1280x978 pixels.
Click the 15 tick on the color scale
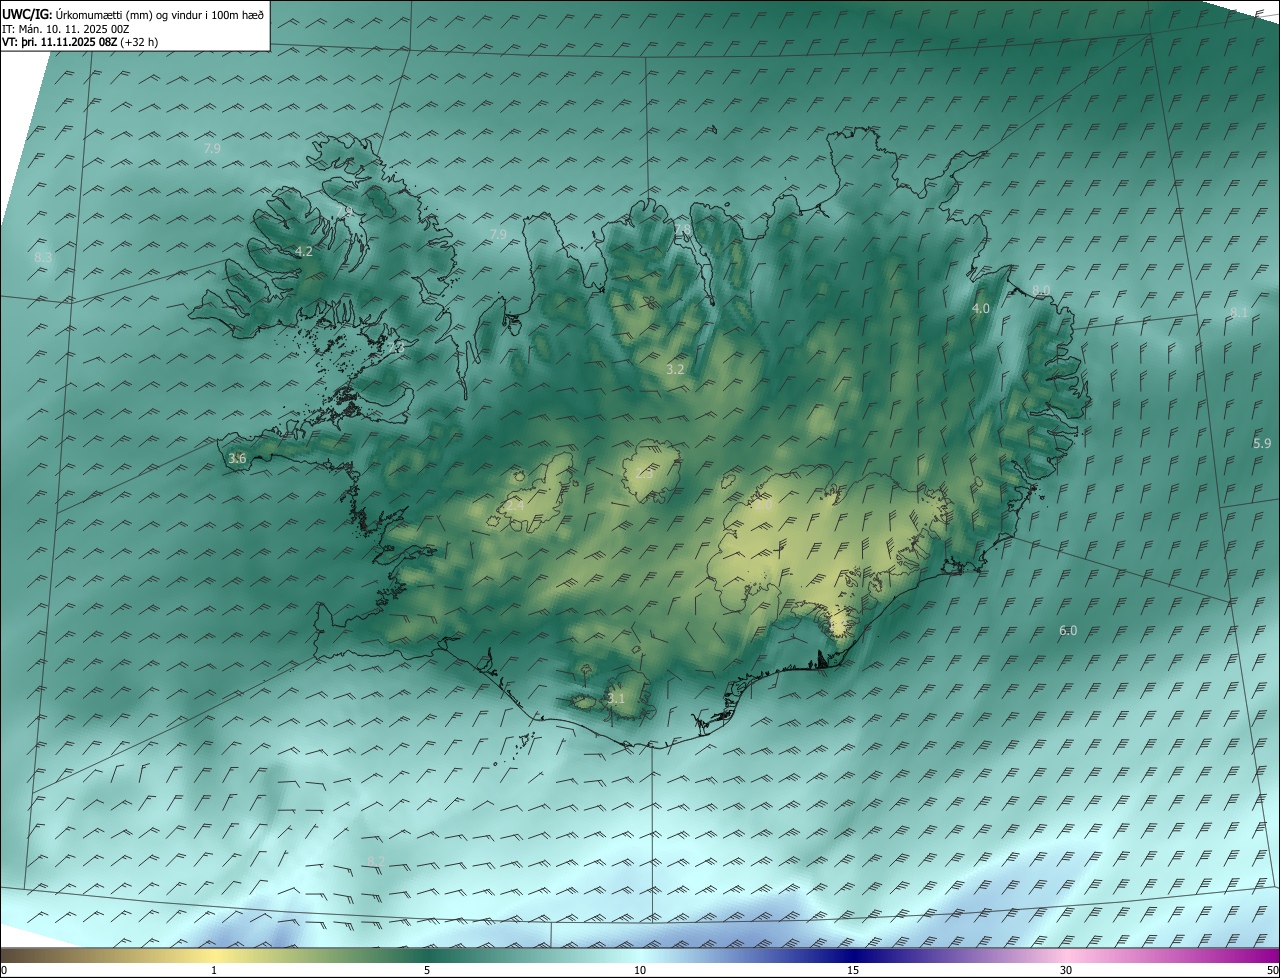coord(853,971)
